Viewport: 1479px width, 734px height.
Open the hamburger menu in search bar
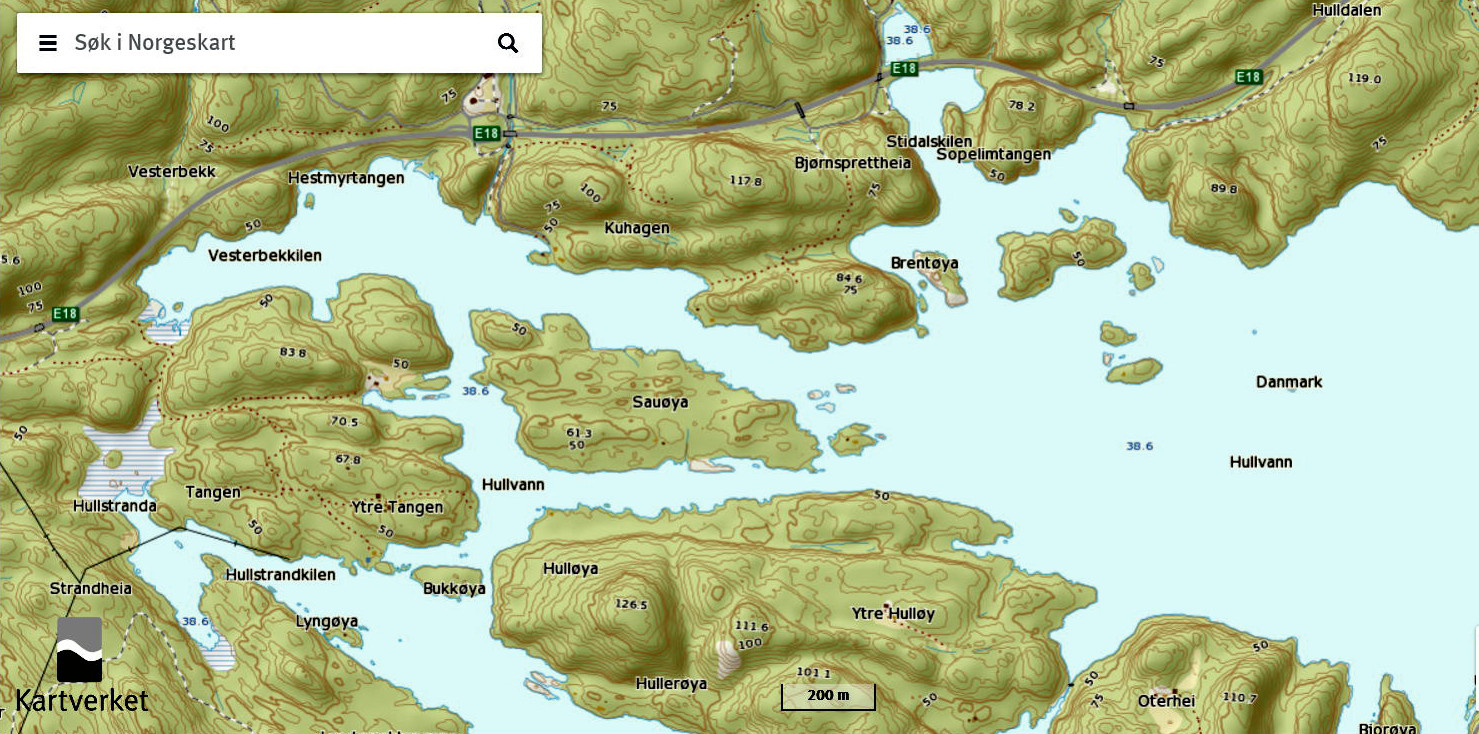click(x=47, y=43)
